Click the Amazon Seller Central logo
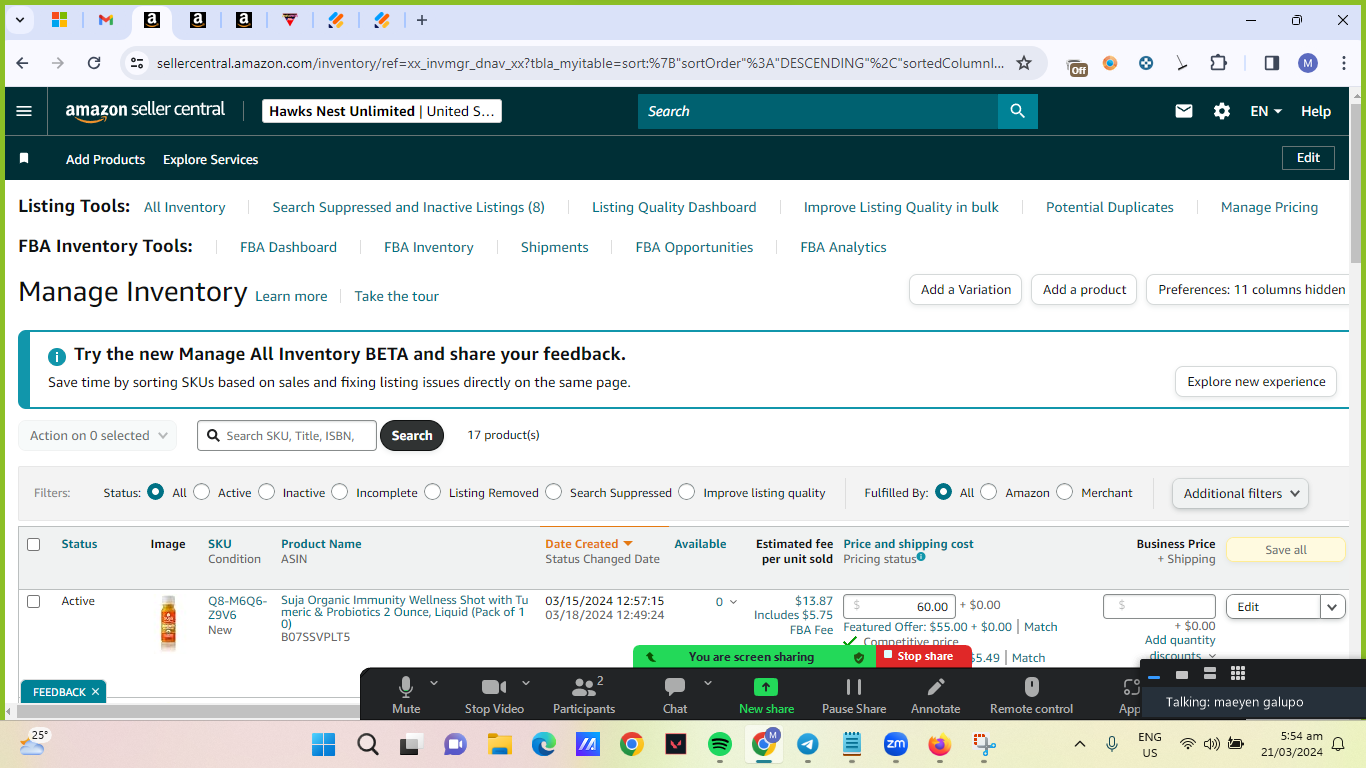The width and height of the screenshot is (1366, 768). point(146,111)
